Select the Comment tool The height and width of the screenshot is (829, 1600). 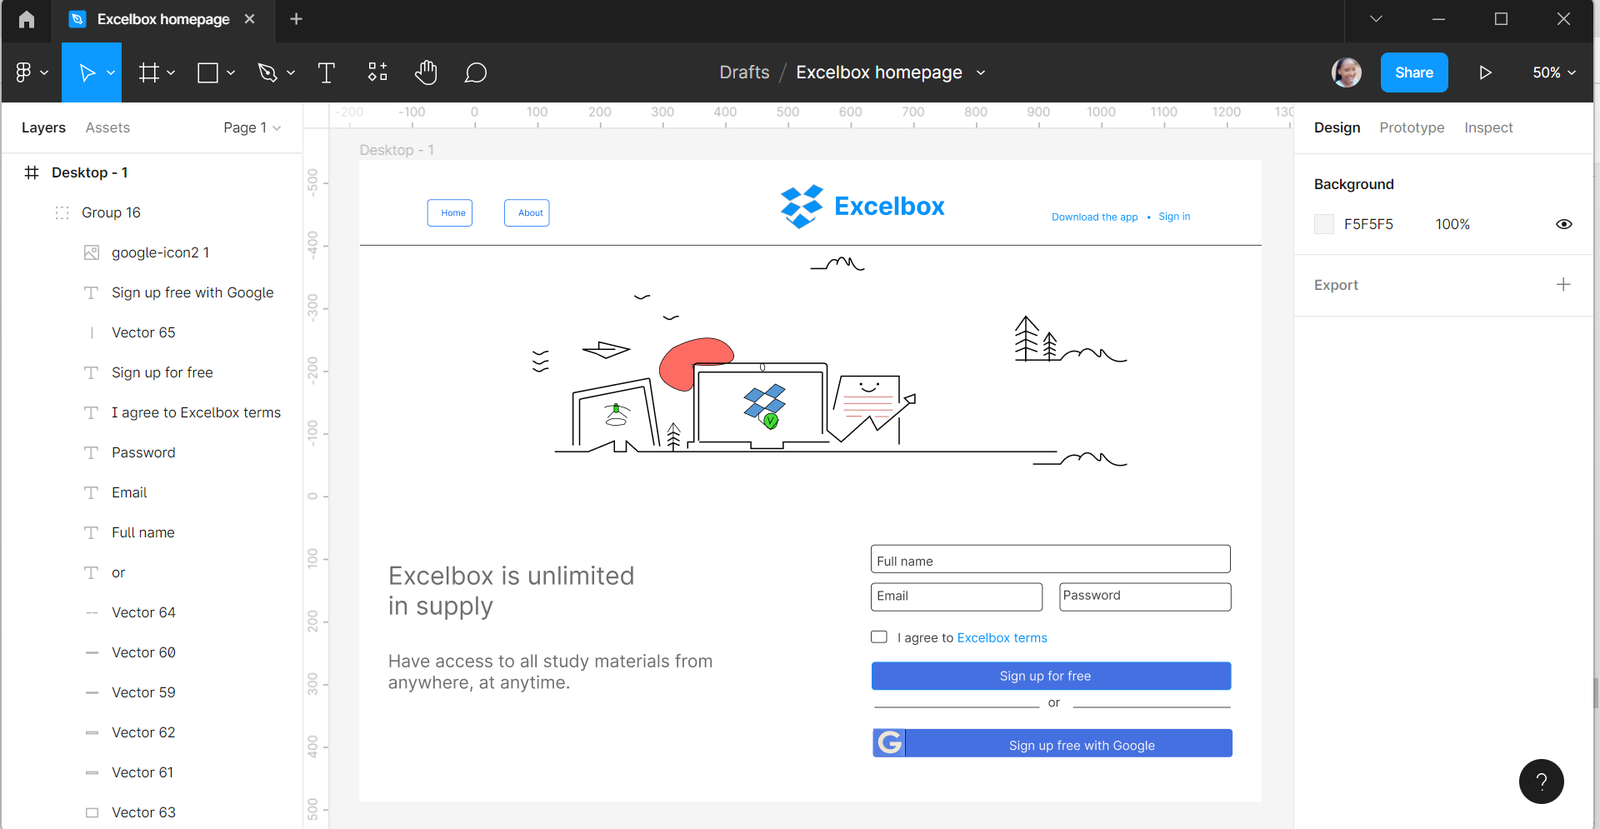point(476,72)
